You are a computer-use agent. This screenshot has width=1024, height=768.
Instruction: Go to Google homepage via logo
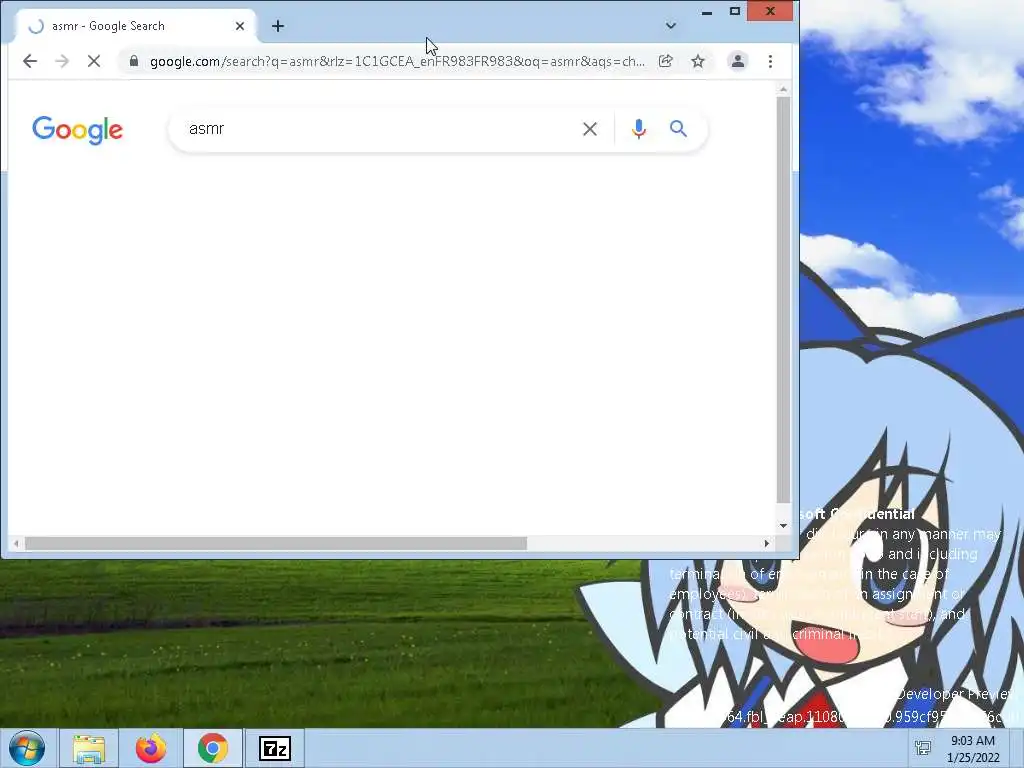pyautogui.click(x=77, y=130)
